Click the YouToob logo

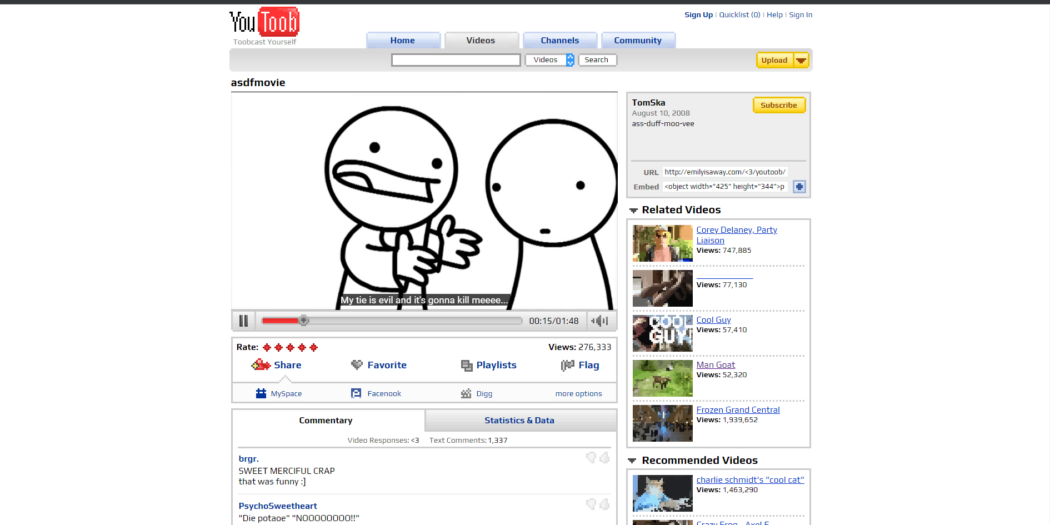[264, 22]
